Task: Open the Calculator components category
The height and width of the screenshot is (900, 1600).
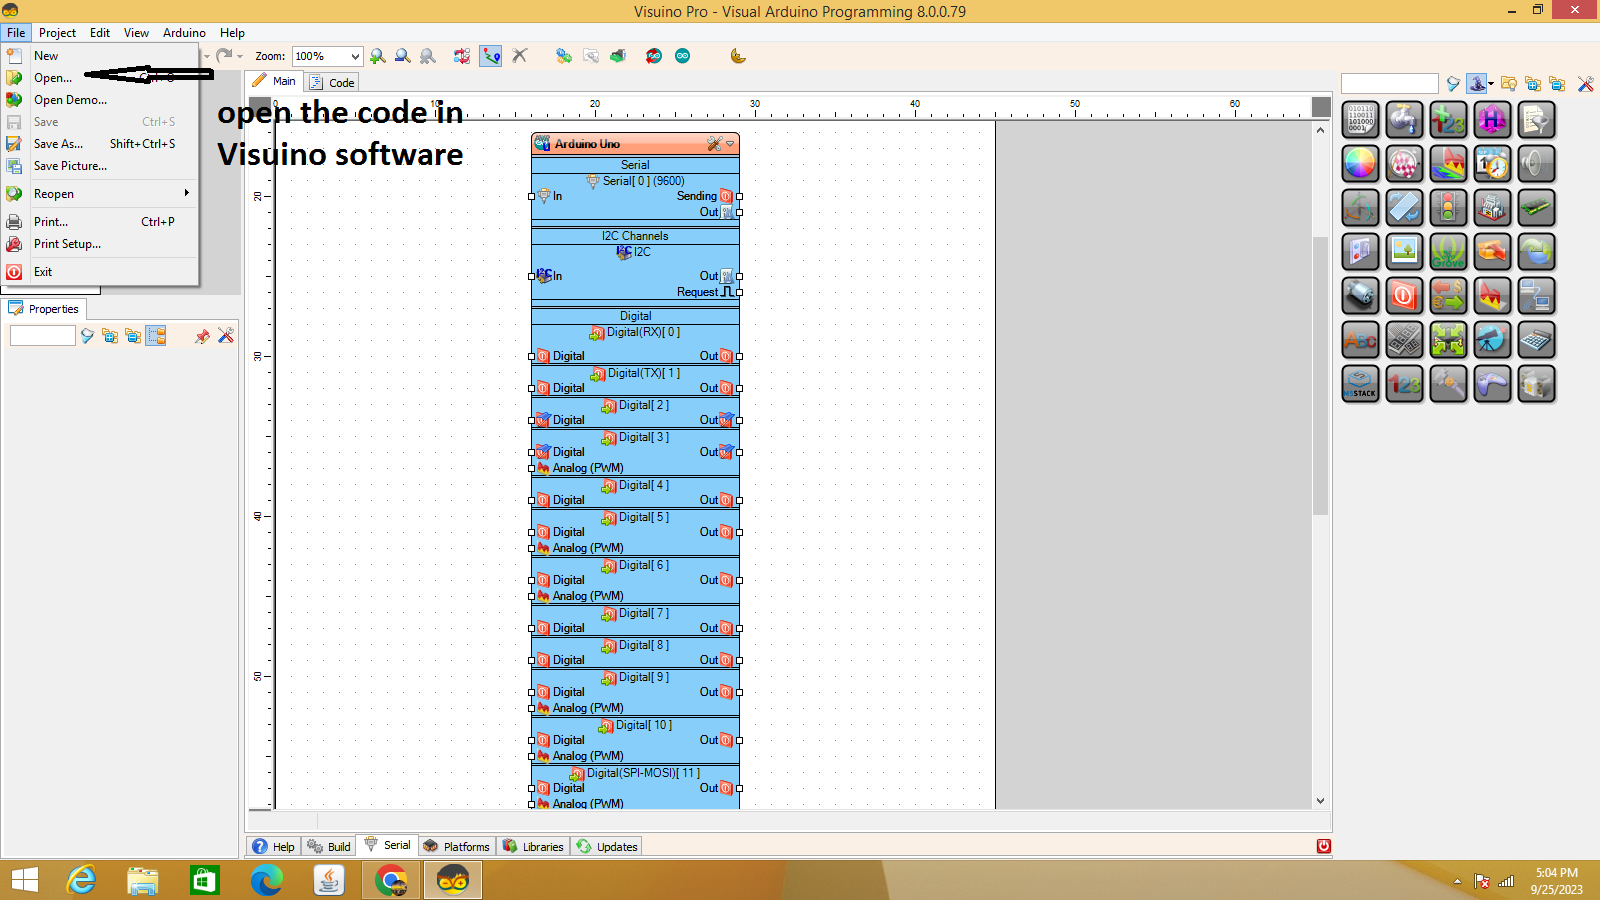Action: pyautogui.click(x=1535, y=340)
